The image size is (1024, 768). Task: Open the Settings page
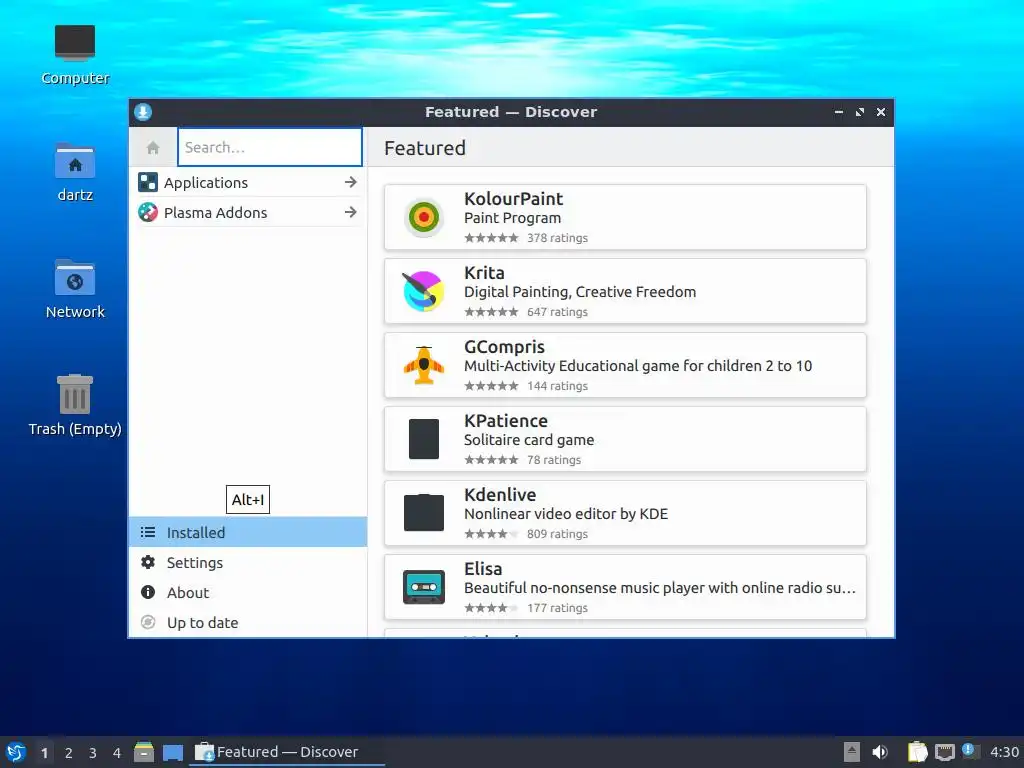click(x=248, y=562)
